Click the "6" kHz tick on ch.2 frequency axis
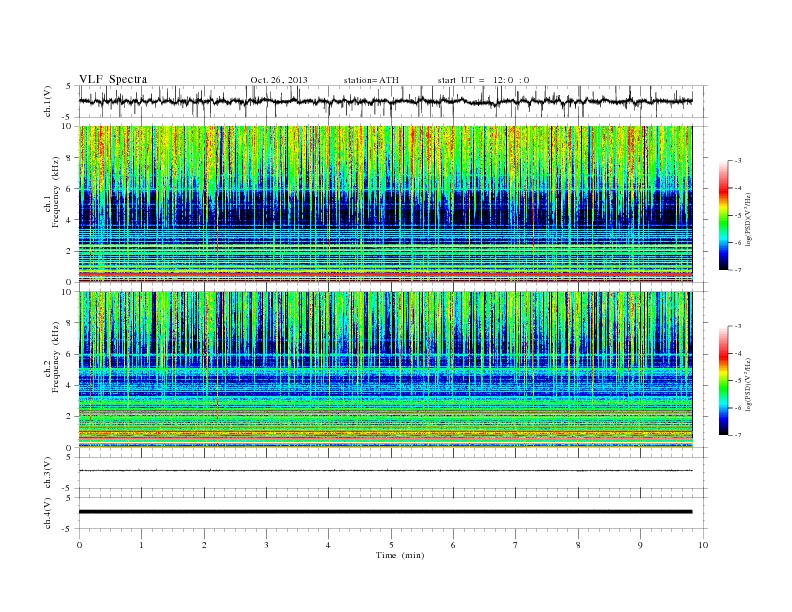Screen dimensions: 792x612 [x=69, y=354]
